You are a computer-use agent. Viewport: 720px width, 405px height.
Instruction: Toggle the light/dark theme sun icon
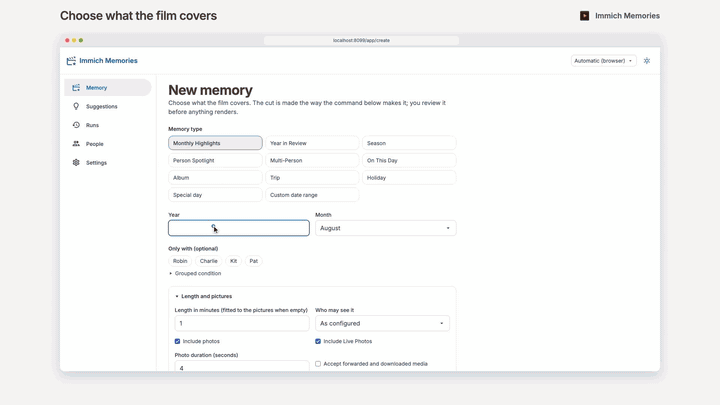click(647, 61)
